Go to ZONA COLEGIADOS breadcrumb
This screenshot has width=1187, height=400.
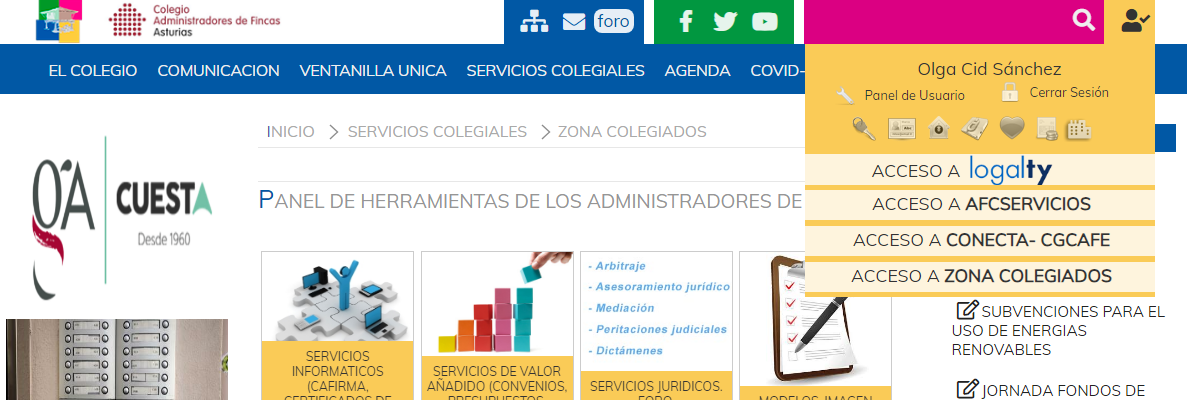point(632,132)
